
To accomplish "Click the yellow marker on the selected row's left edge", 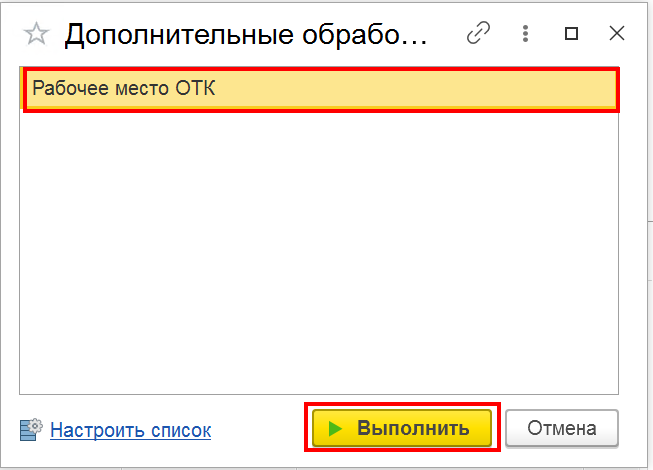I will [22, 89].
